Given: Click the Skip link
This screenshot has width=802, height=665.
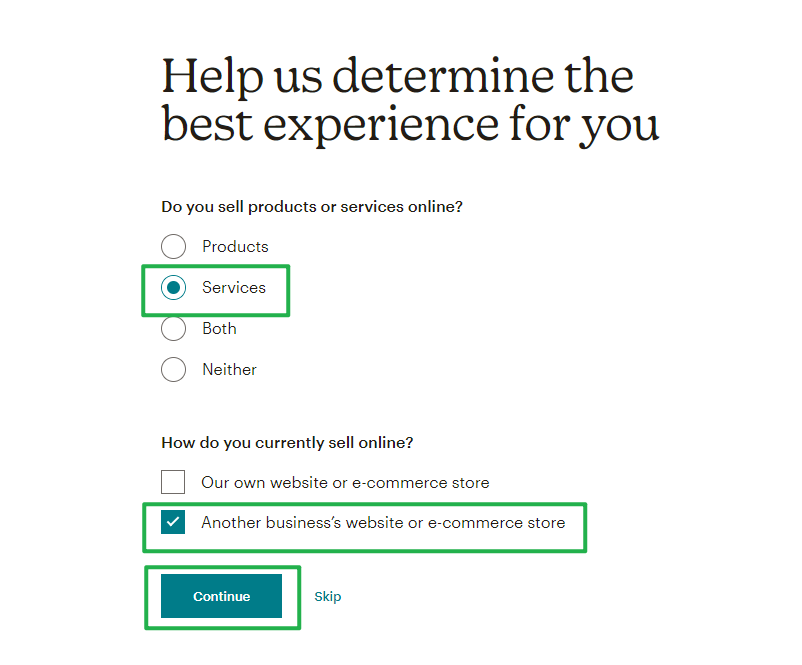Looking at the screenshot, I should point(327,596).
